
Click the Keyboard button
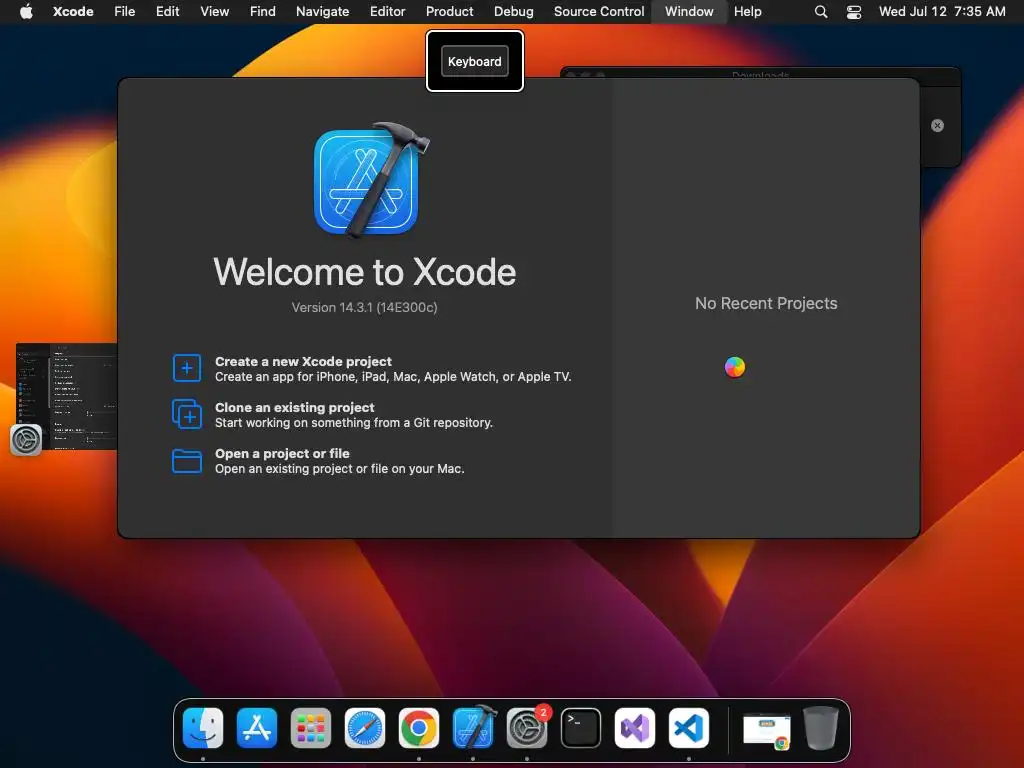click(475, 61)
